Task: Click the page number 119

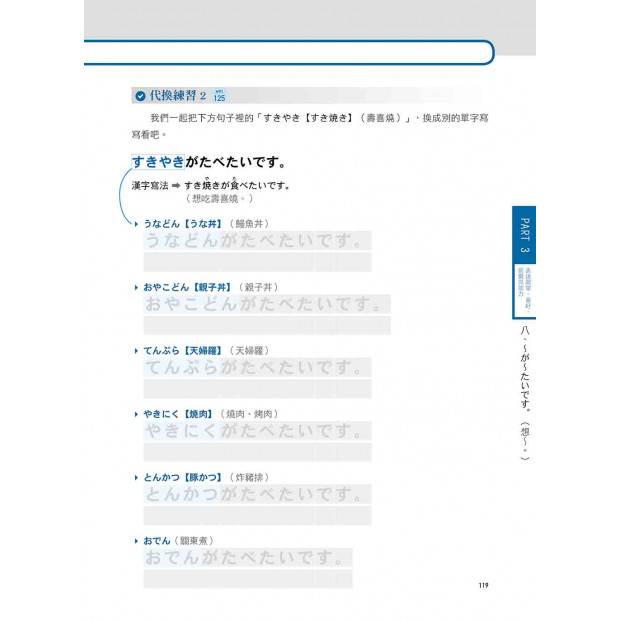Action: coord(483,586)
